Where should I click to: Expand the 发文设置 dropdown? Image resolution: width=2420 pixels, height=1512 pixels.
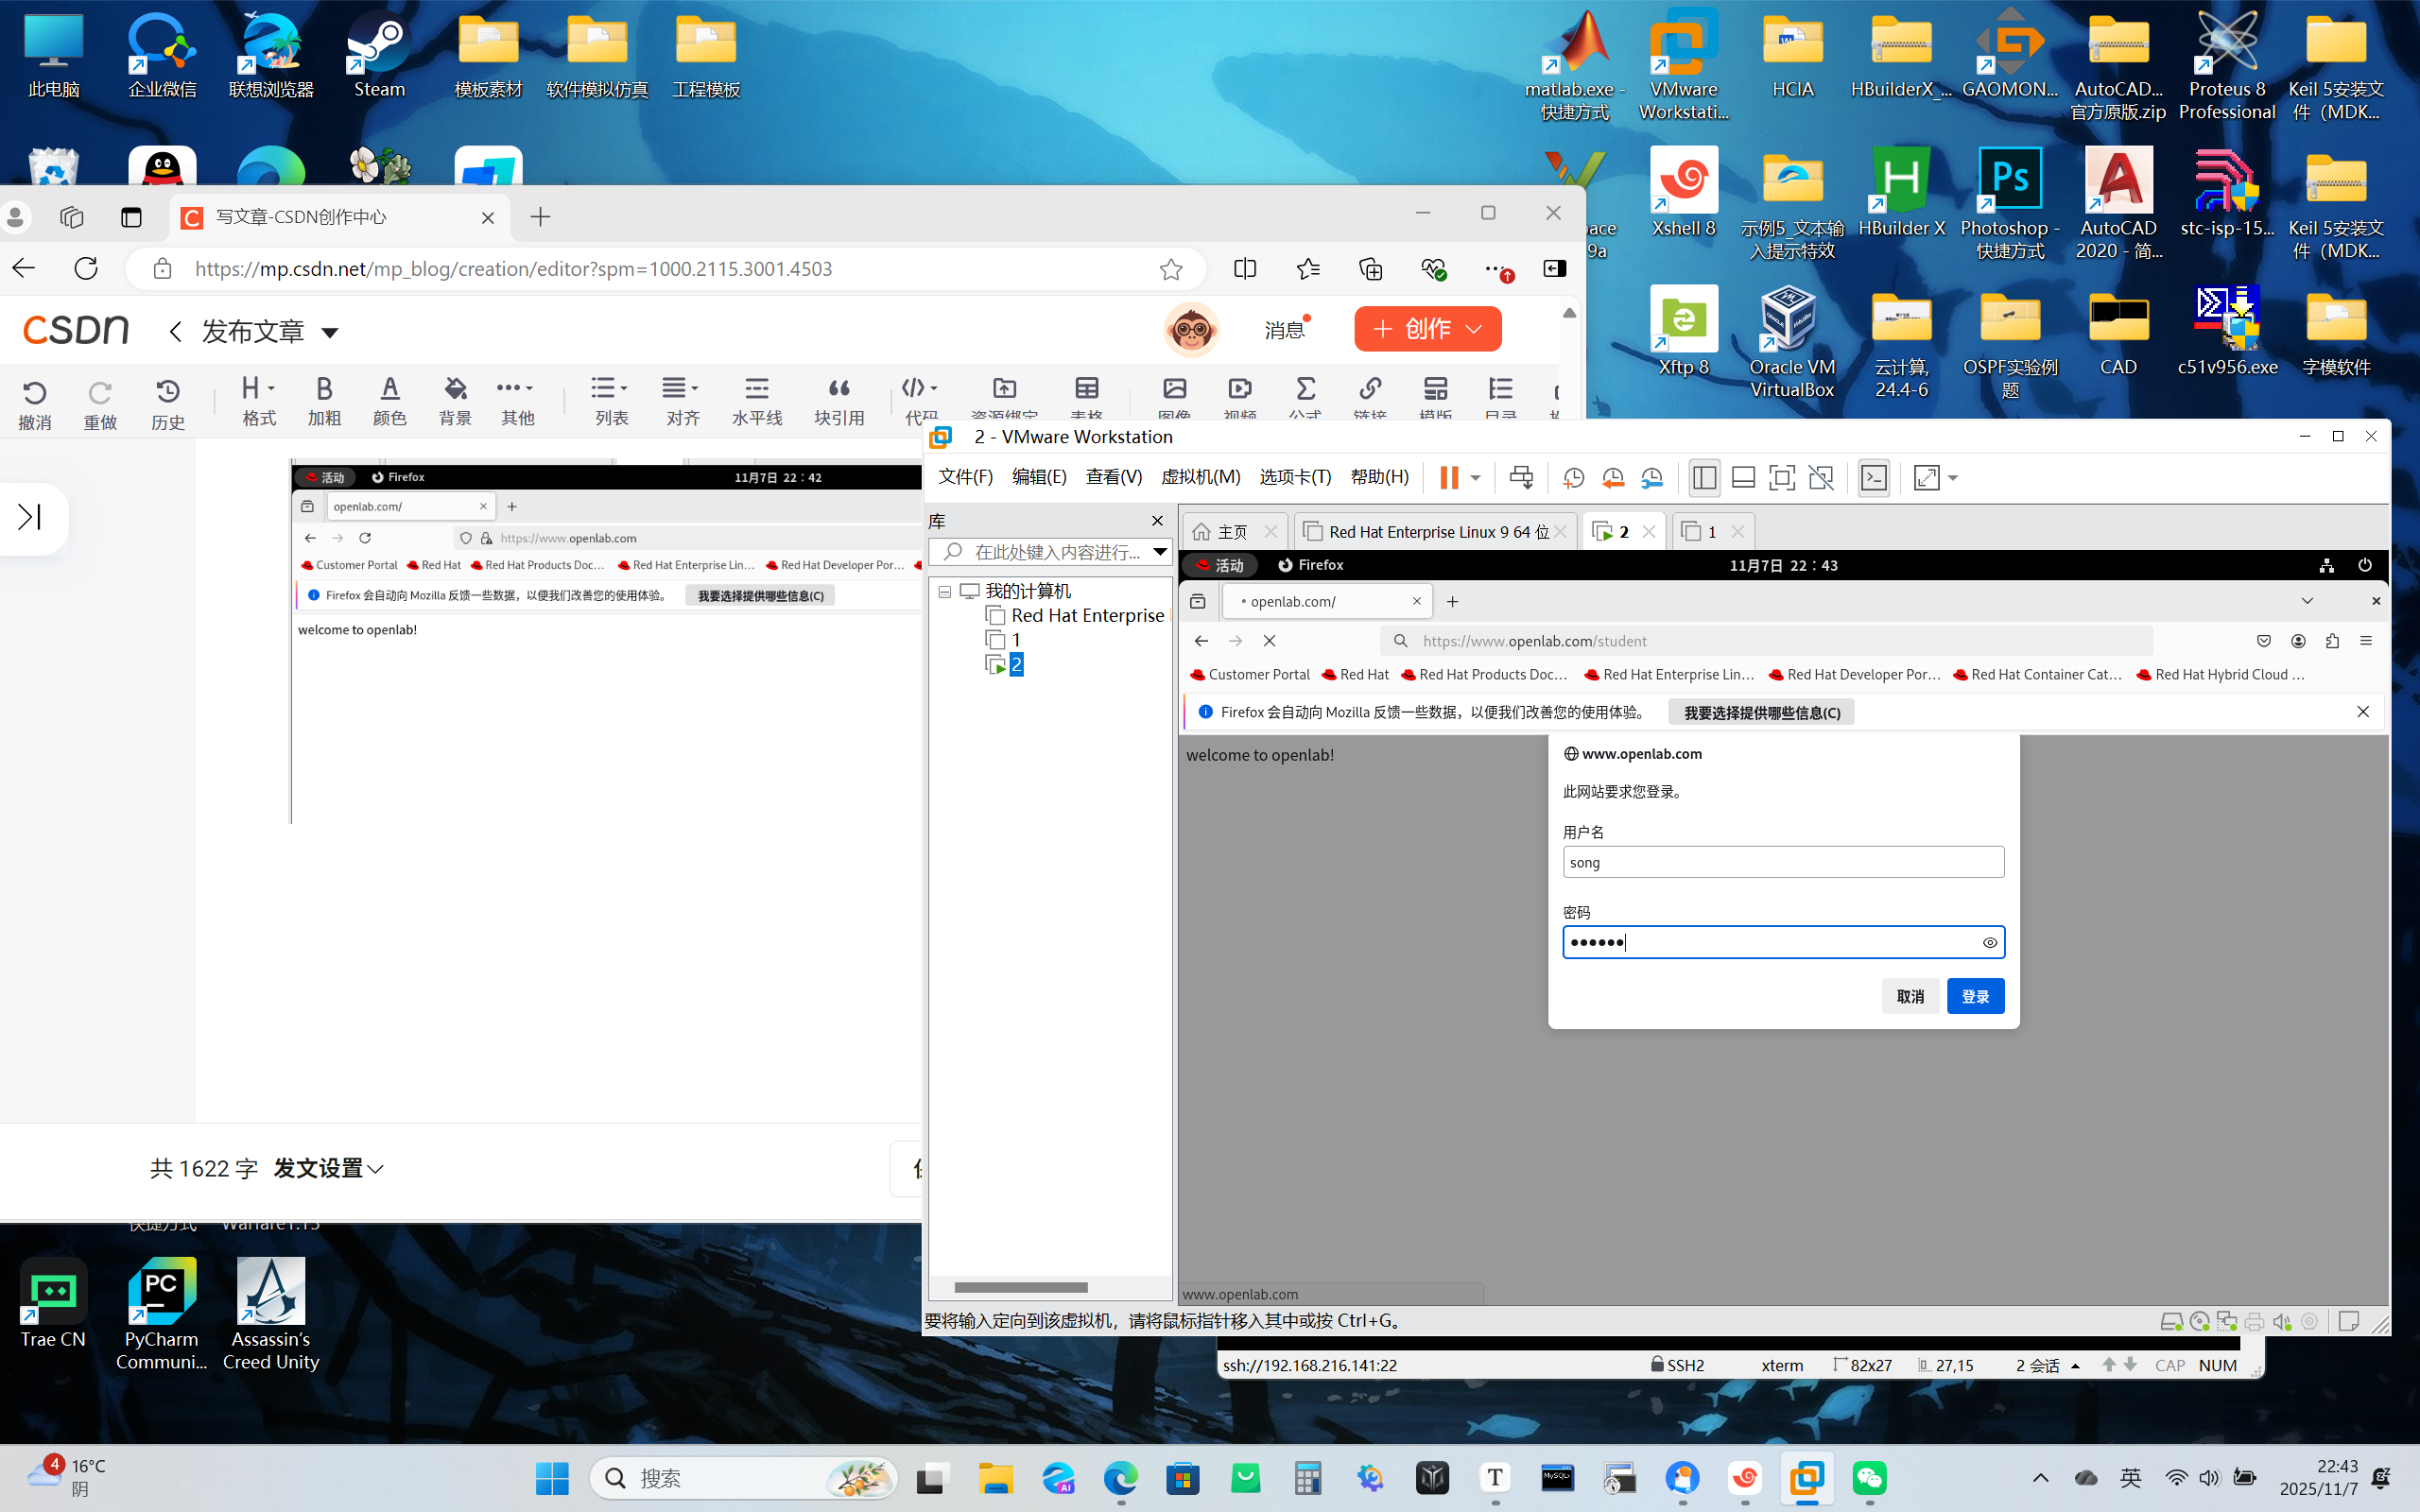[x=329, y=1168]
